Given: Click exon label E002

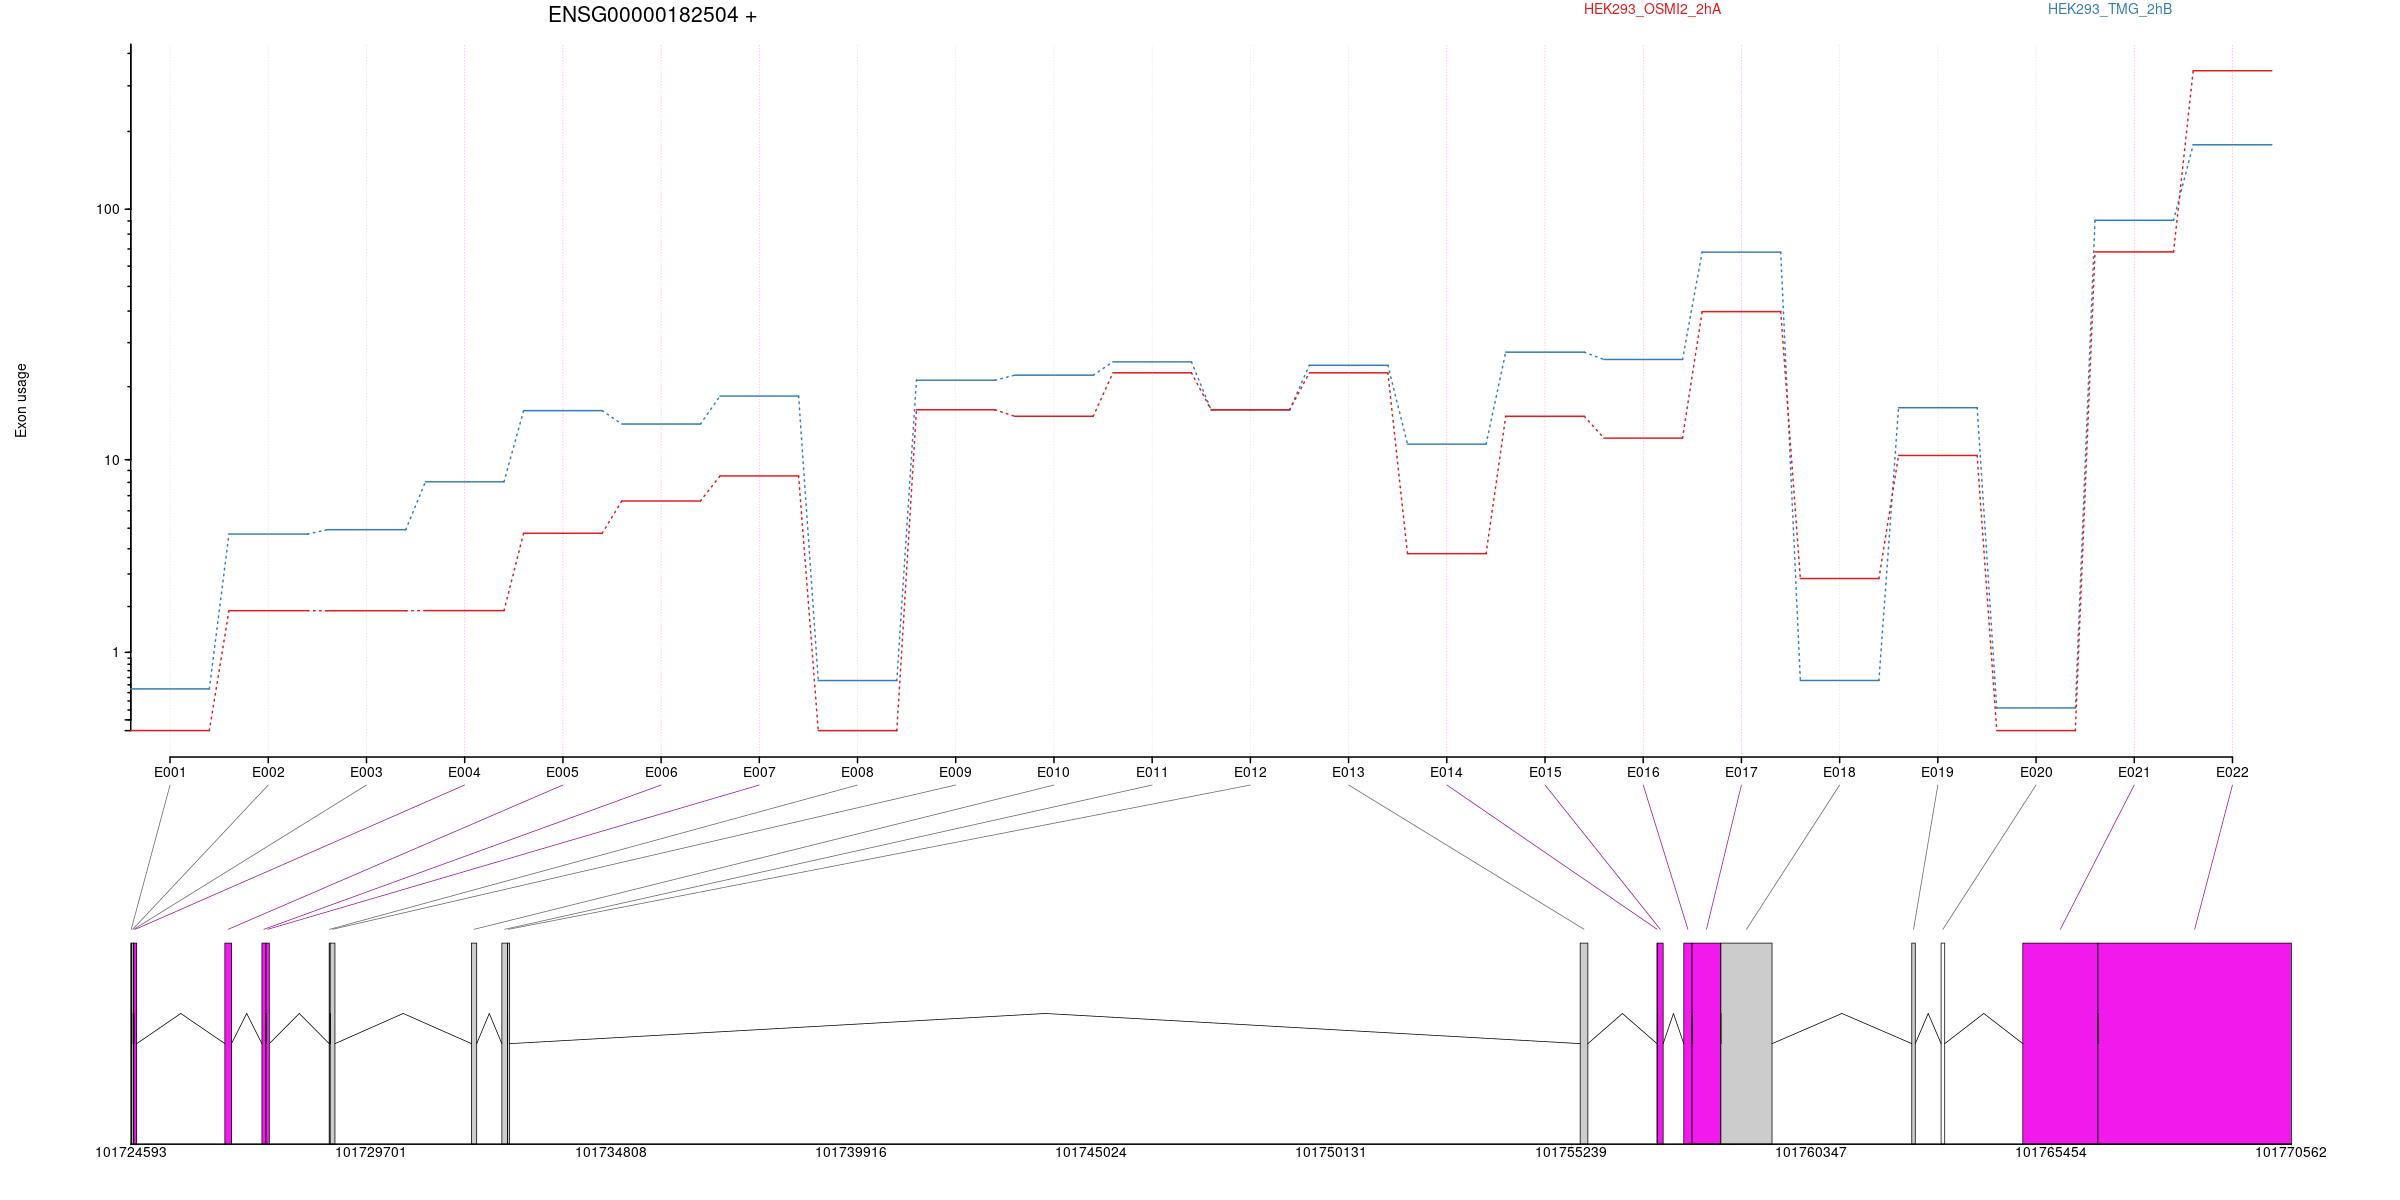Looking at the screenshot, I should (x=268, y=772).
